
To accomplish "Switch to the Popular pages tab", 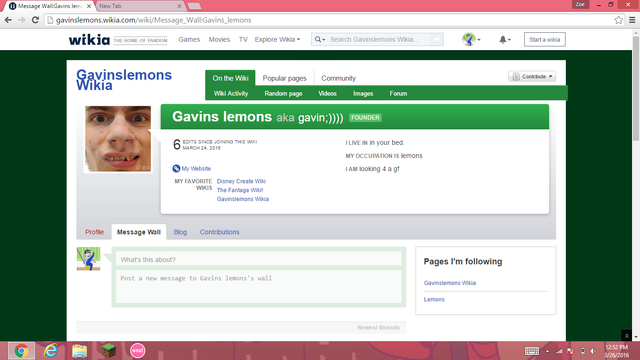I will coord(284,78).
